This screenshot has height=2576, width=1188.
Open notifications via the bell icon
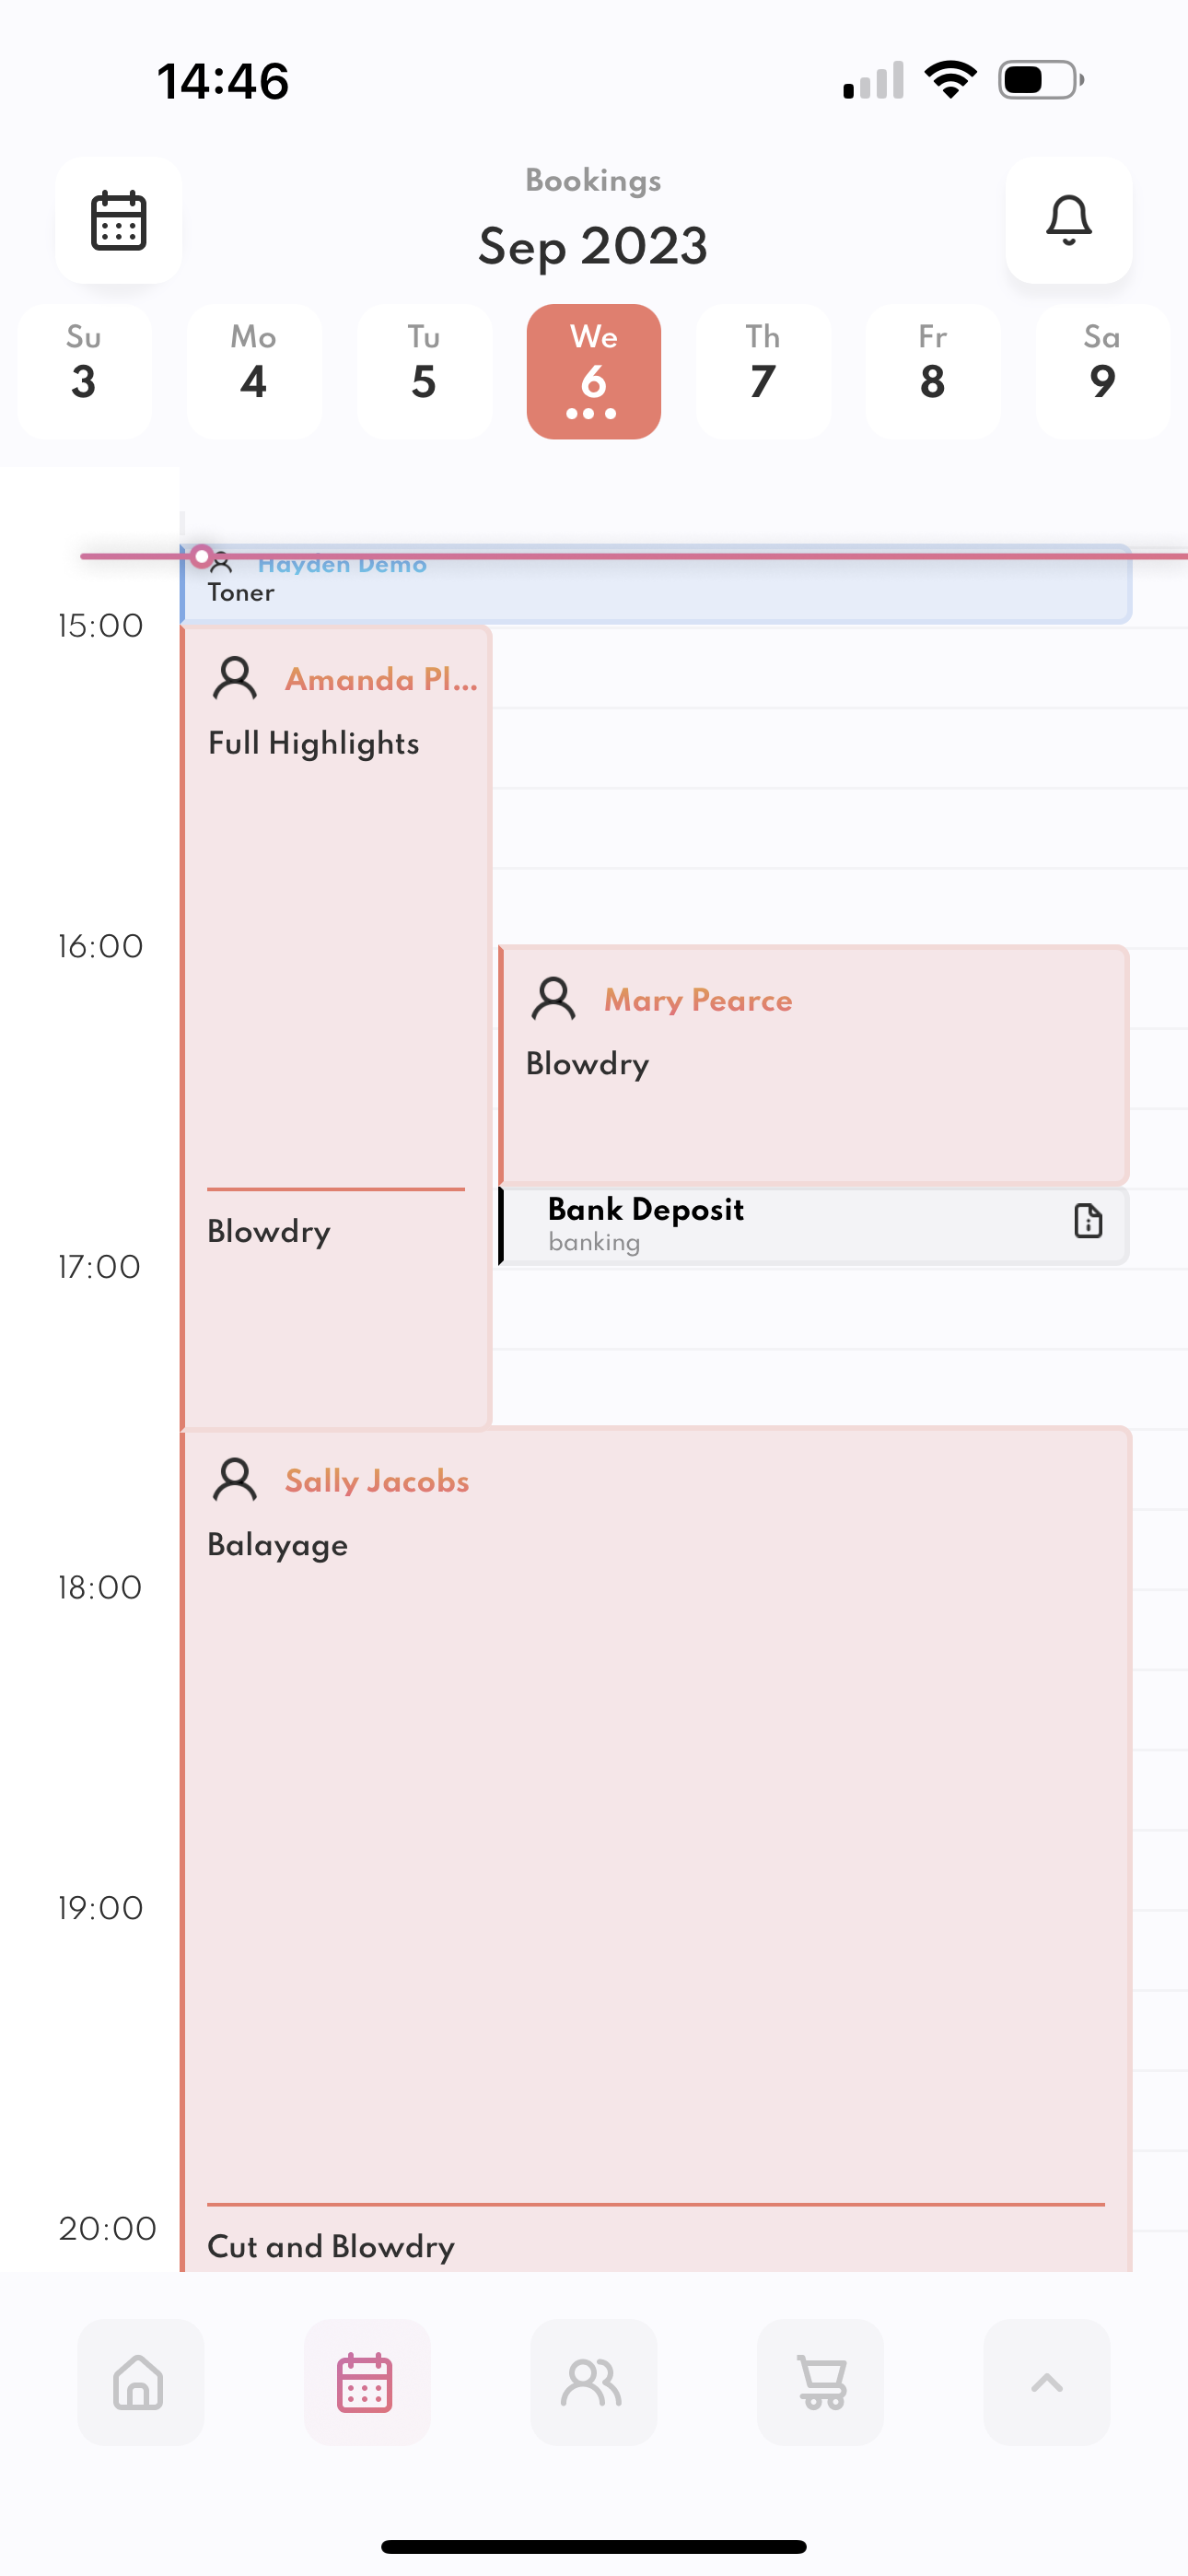click(x=1069, y=221)
